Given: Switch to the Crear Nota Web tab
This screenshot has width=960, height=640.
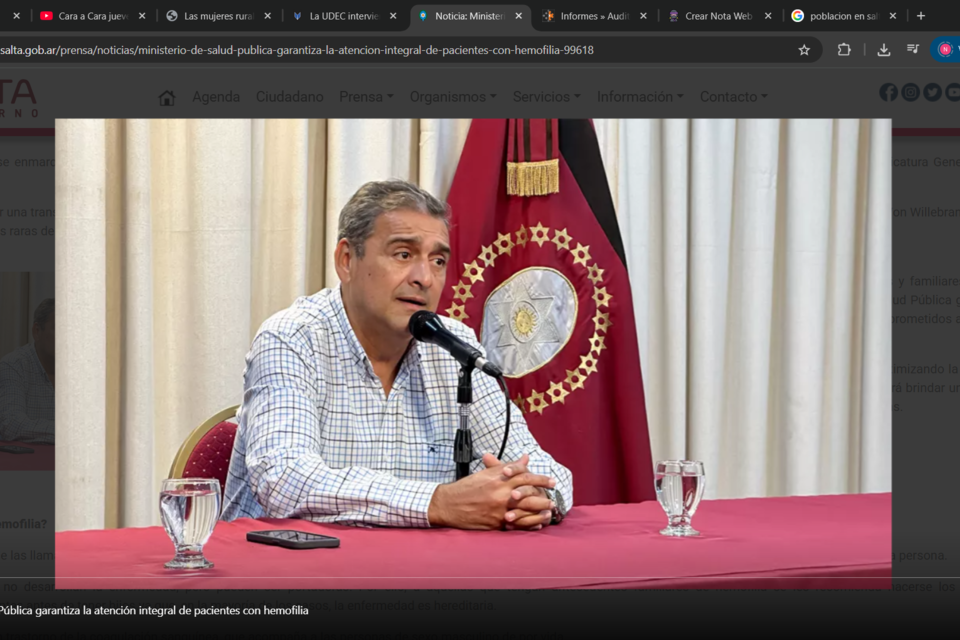Looking at the screenshot, I should pos(717,16).
